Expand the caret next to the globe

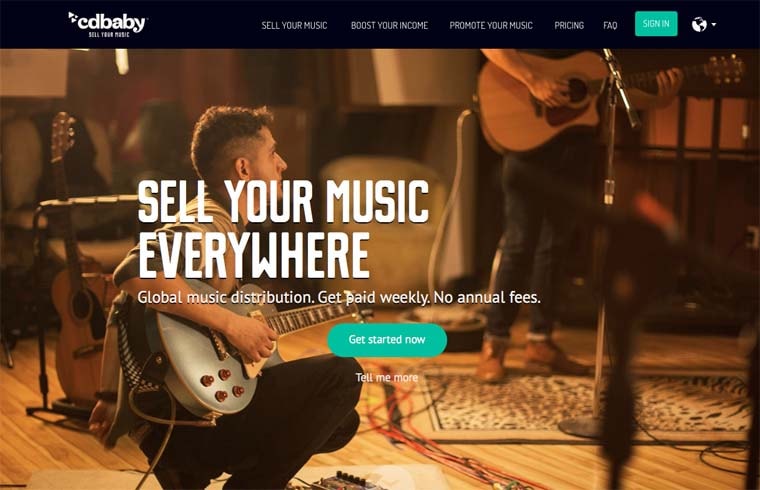pos(713,24)
